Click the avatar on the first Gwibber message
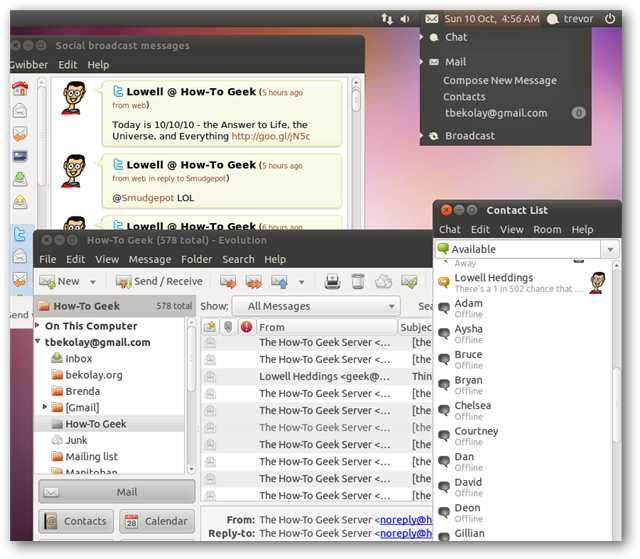This screenshot has height=559, width=640. click(74, 98)
